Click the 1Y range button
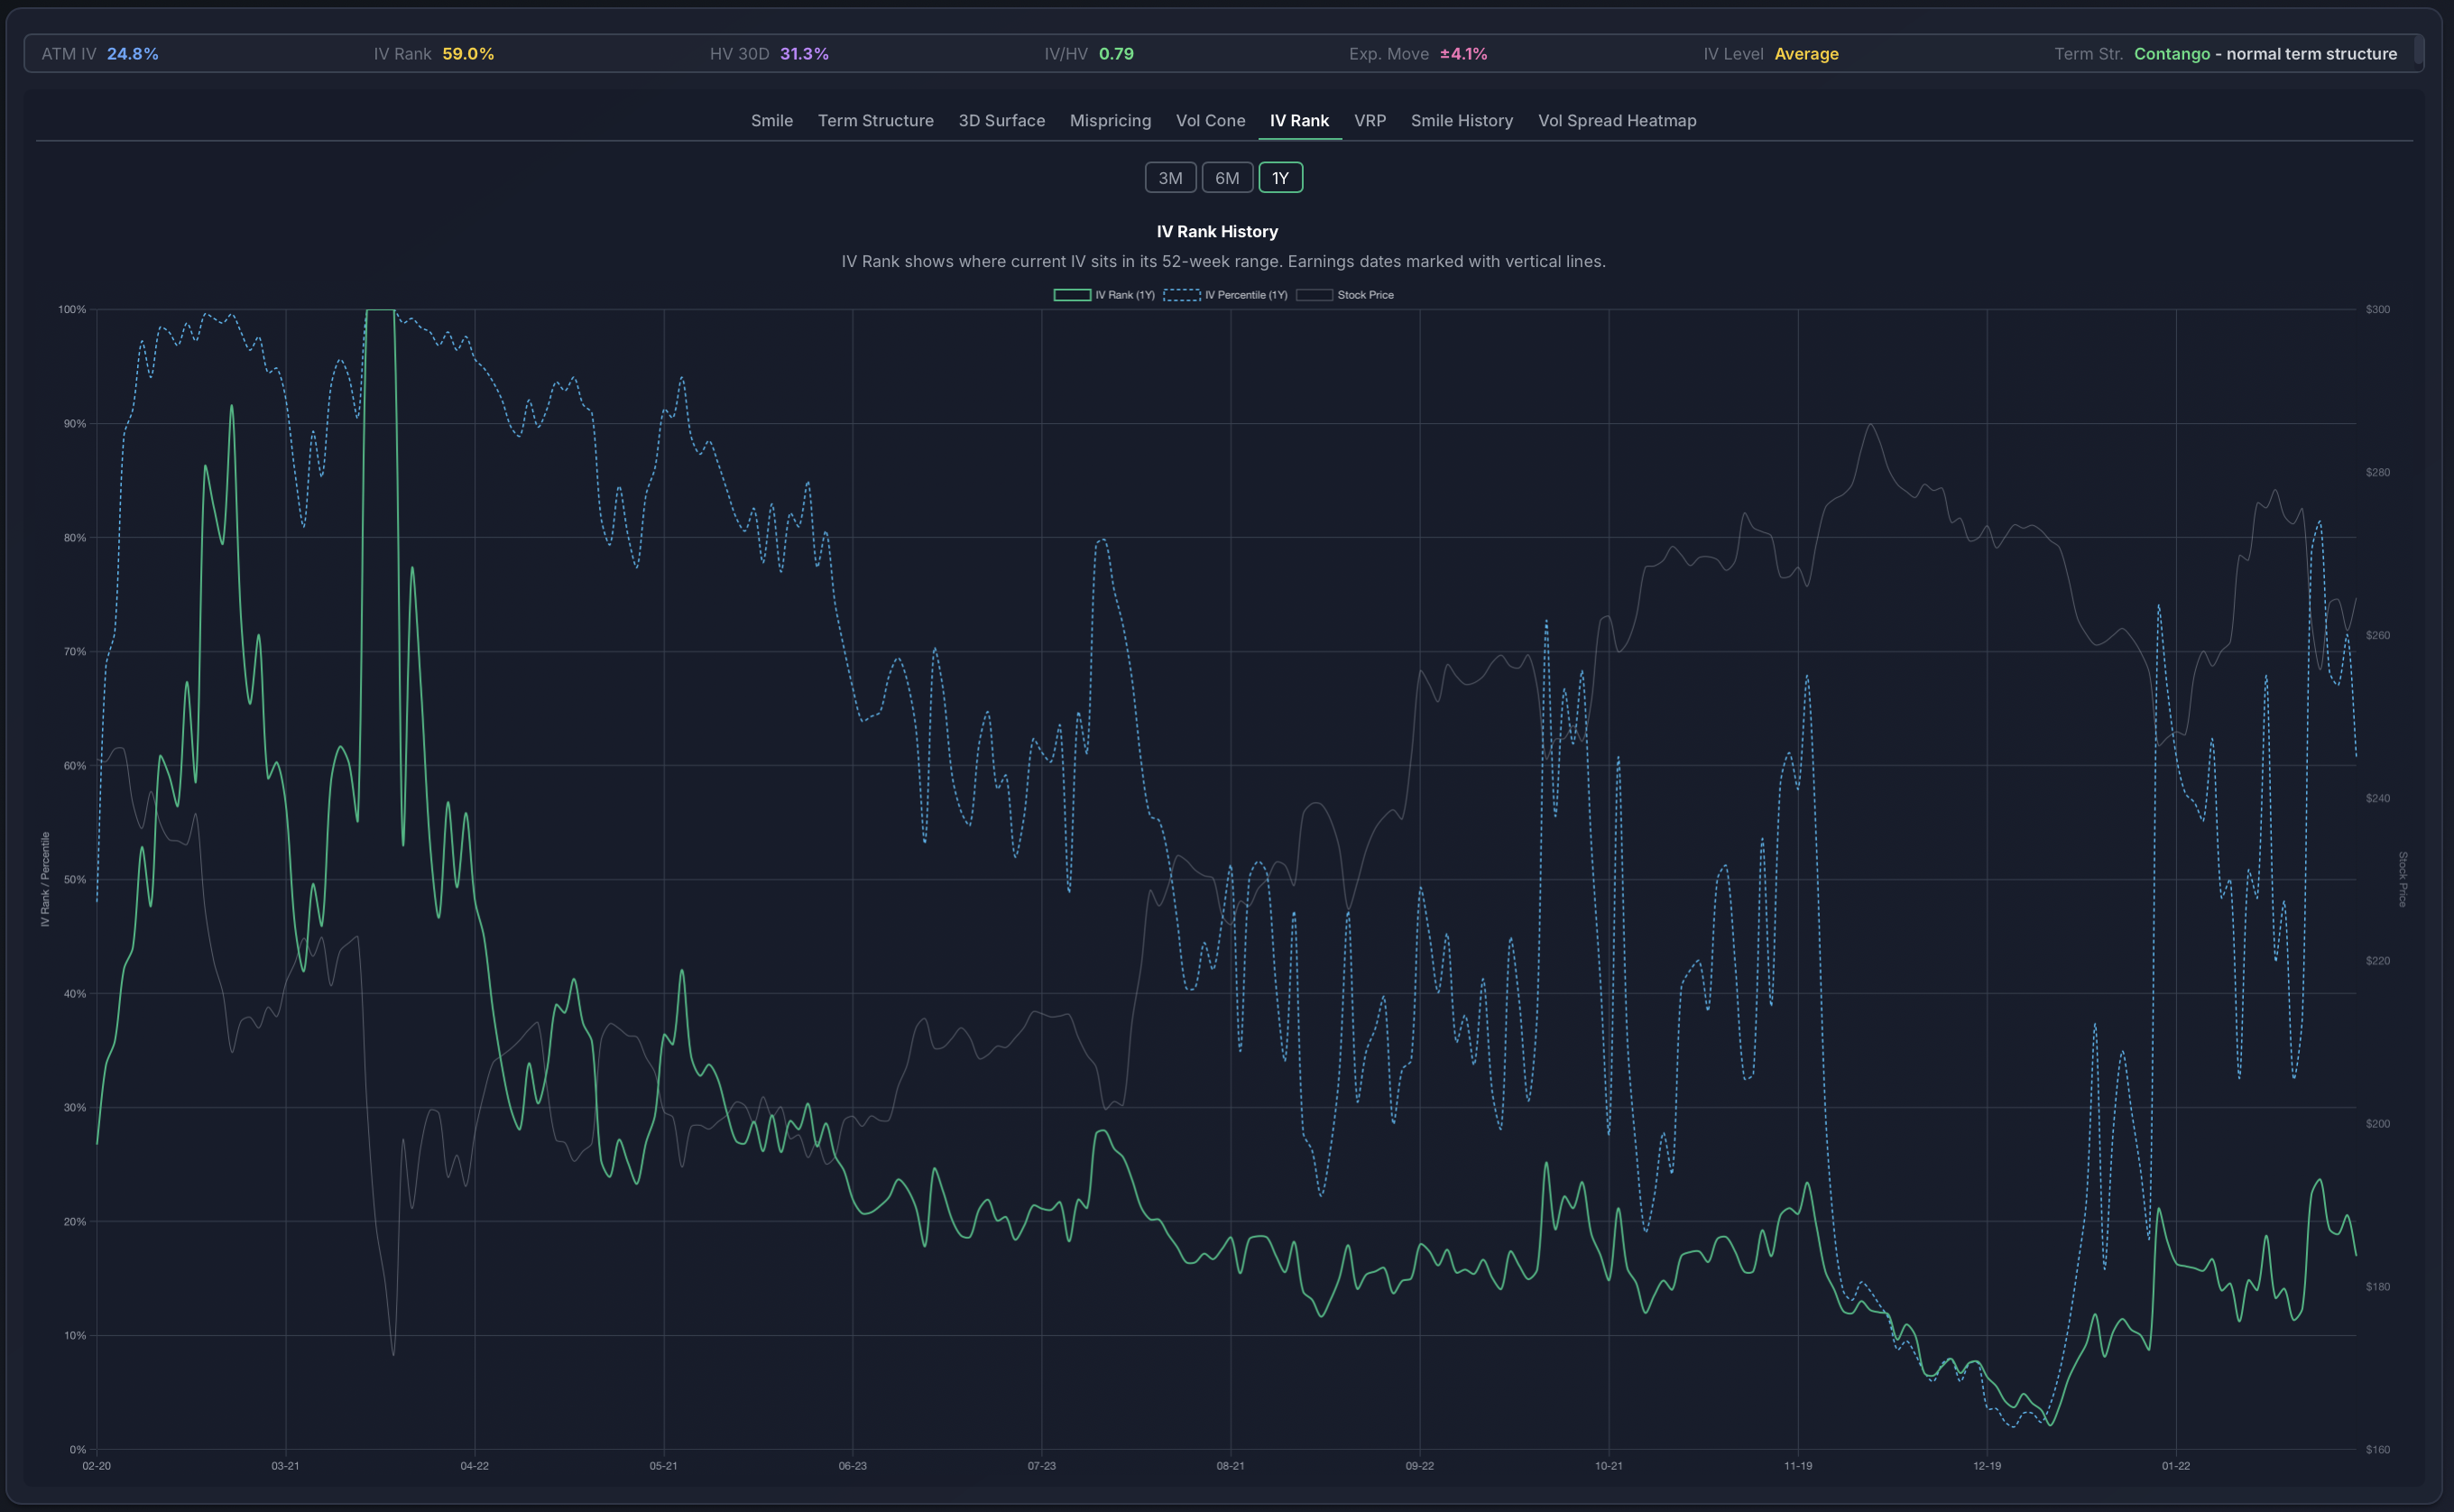 tap(1281, 177)
